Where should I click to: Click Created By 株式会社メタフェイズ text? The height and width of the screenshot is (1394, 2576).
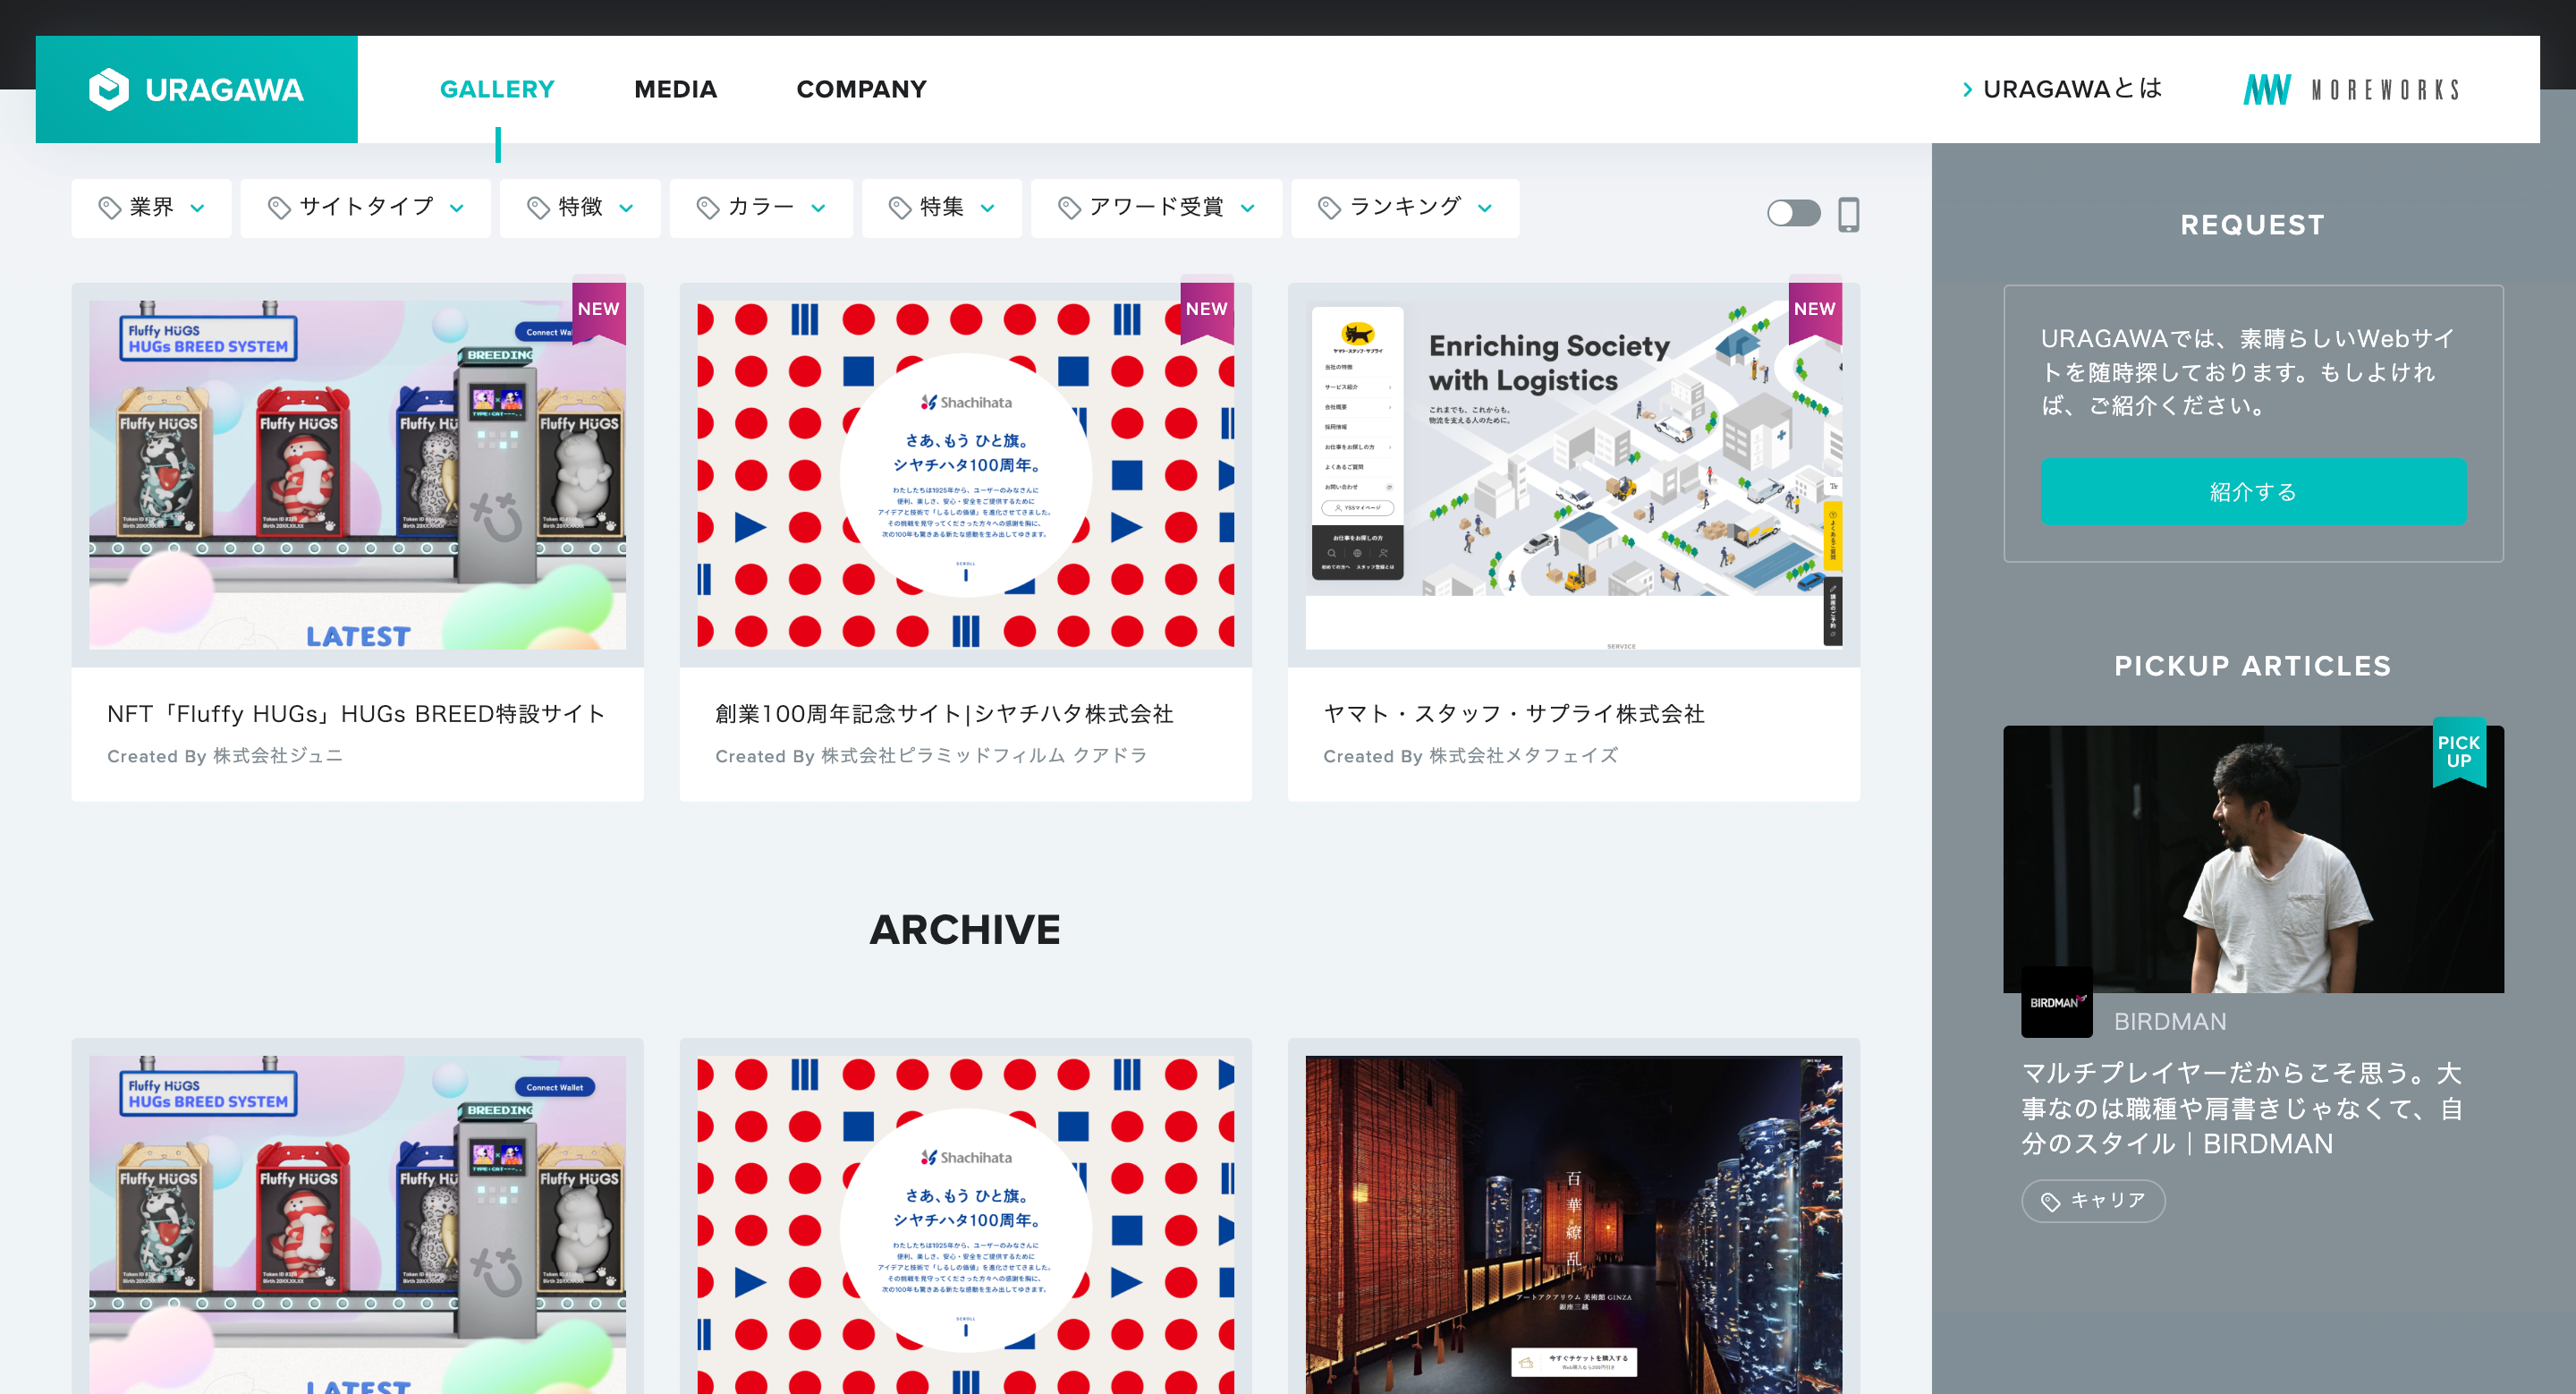click(1470, 756)
